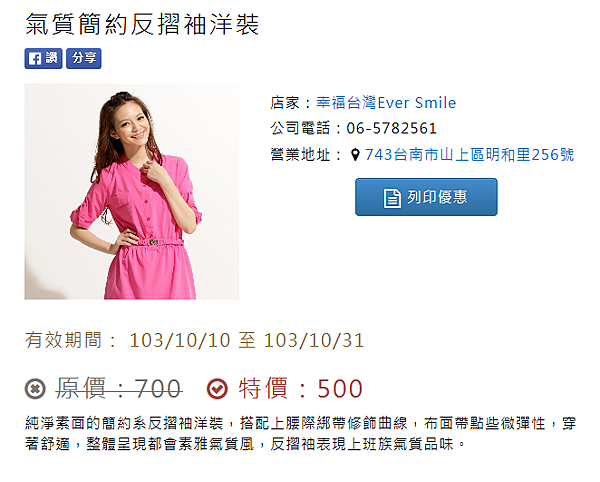Click the Facebook logo icon in like button
Viewport: 600px width, 482px height.
coord(35,59)
